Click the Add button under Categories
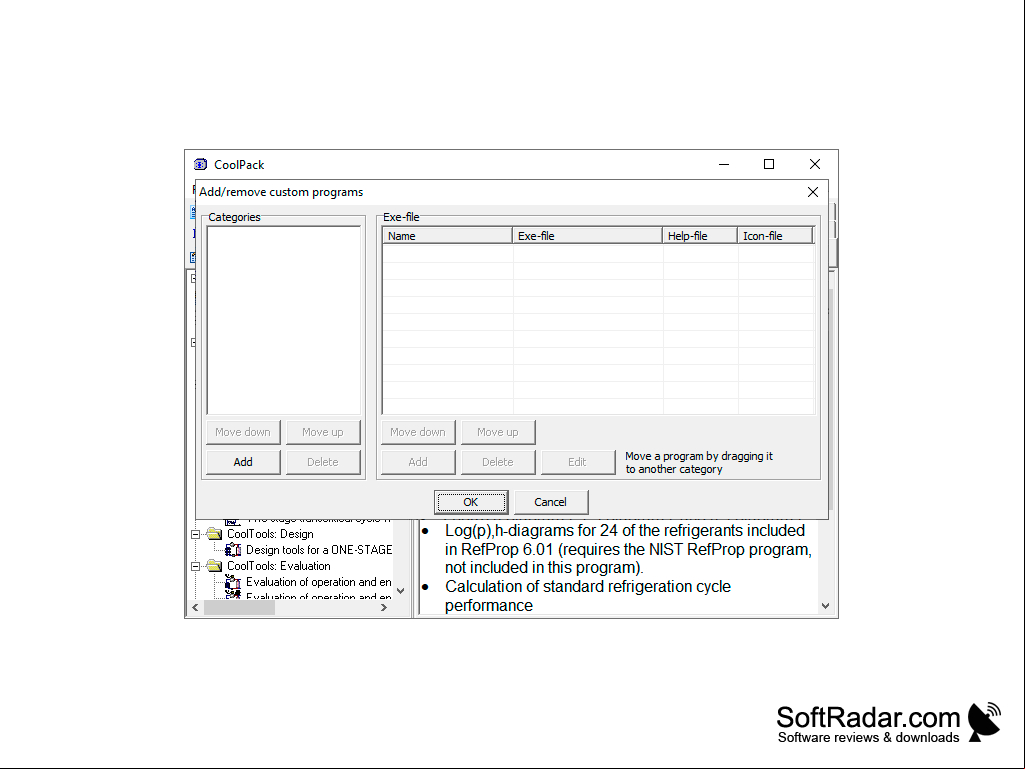 point(243,462)
